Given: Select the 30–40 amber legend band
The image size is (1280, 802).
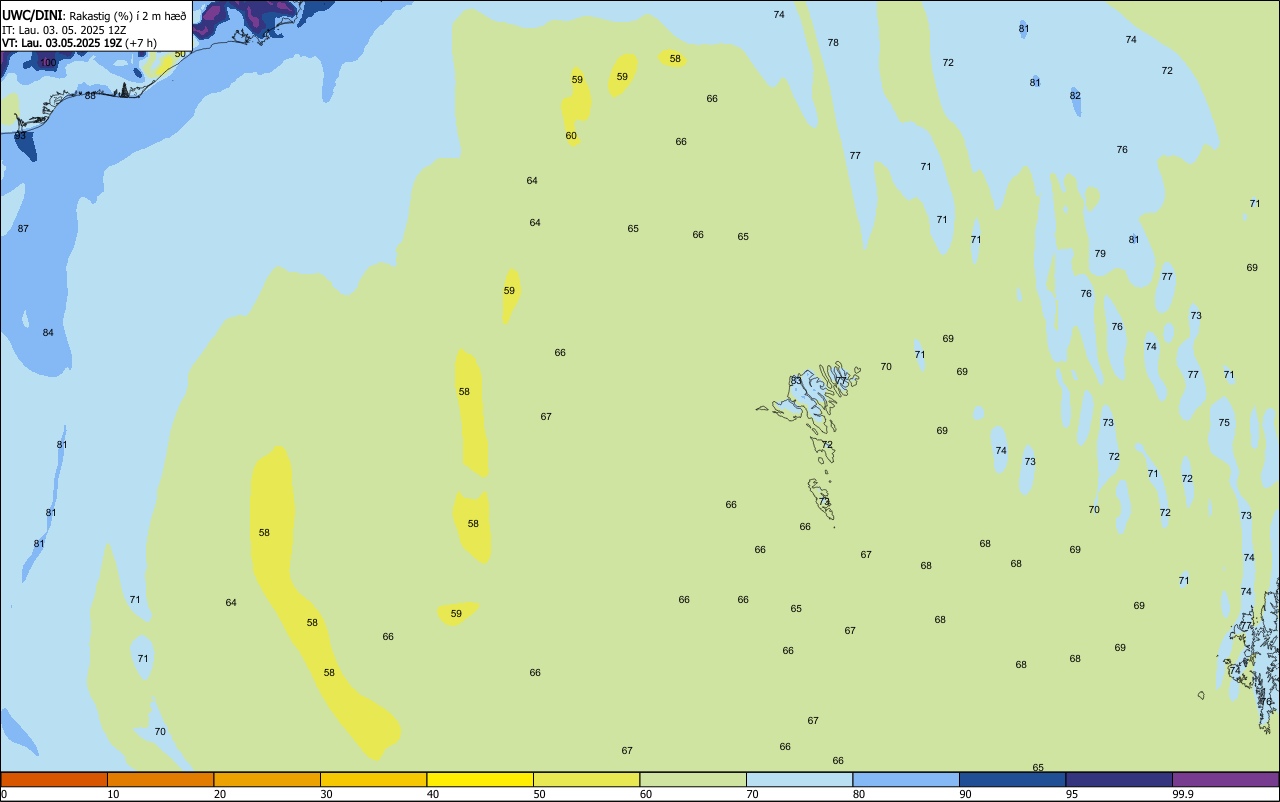Looking at the screenshot, I should point(373,779).
